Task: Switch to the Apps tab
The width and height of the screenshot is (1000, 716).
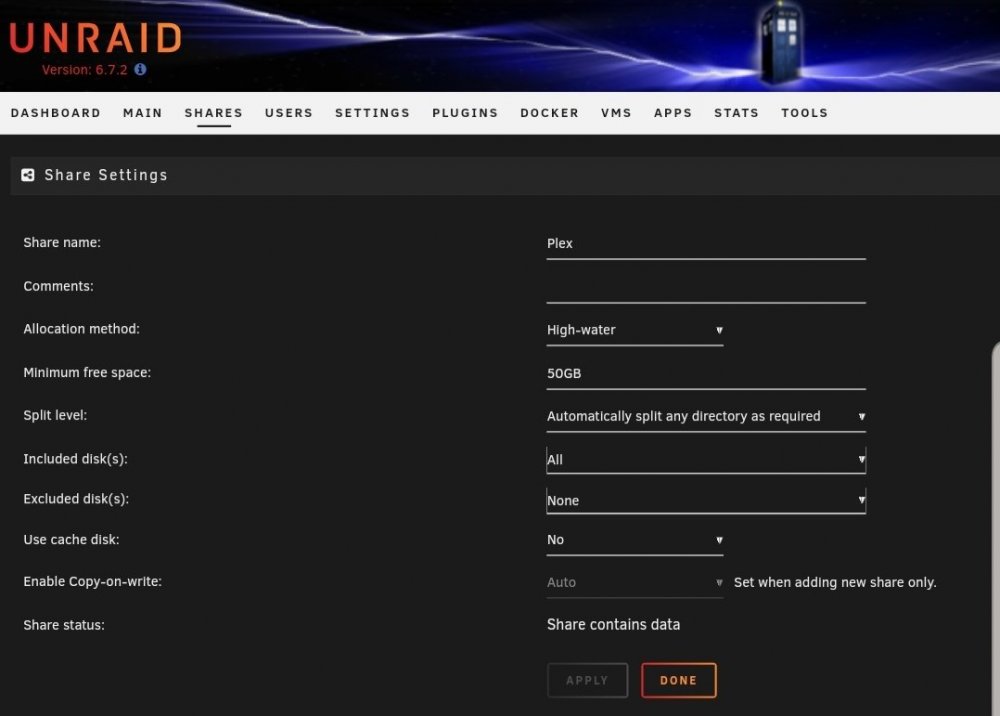Action: pos(673,113)
